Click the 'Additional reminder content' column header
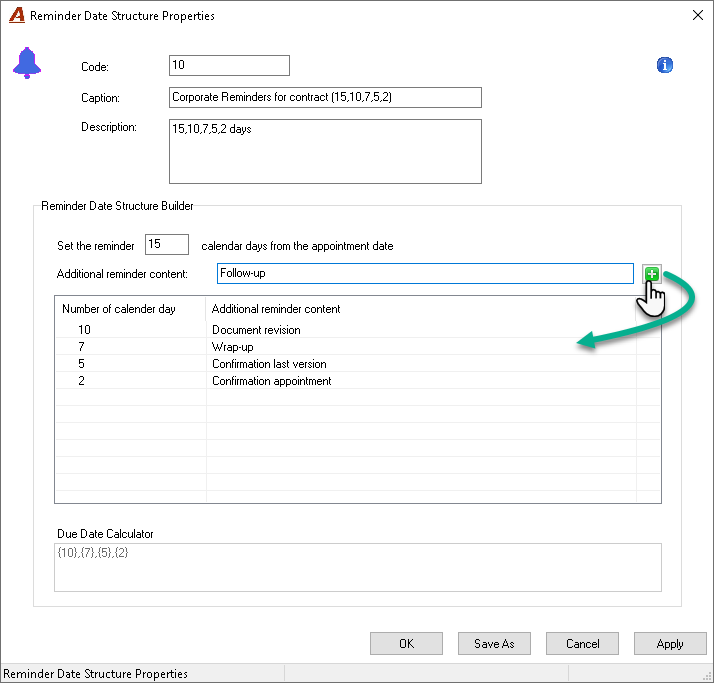Image resolution: width=714 pixels, height=683 pixels. click(x=421, y=309)
